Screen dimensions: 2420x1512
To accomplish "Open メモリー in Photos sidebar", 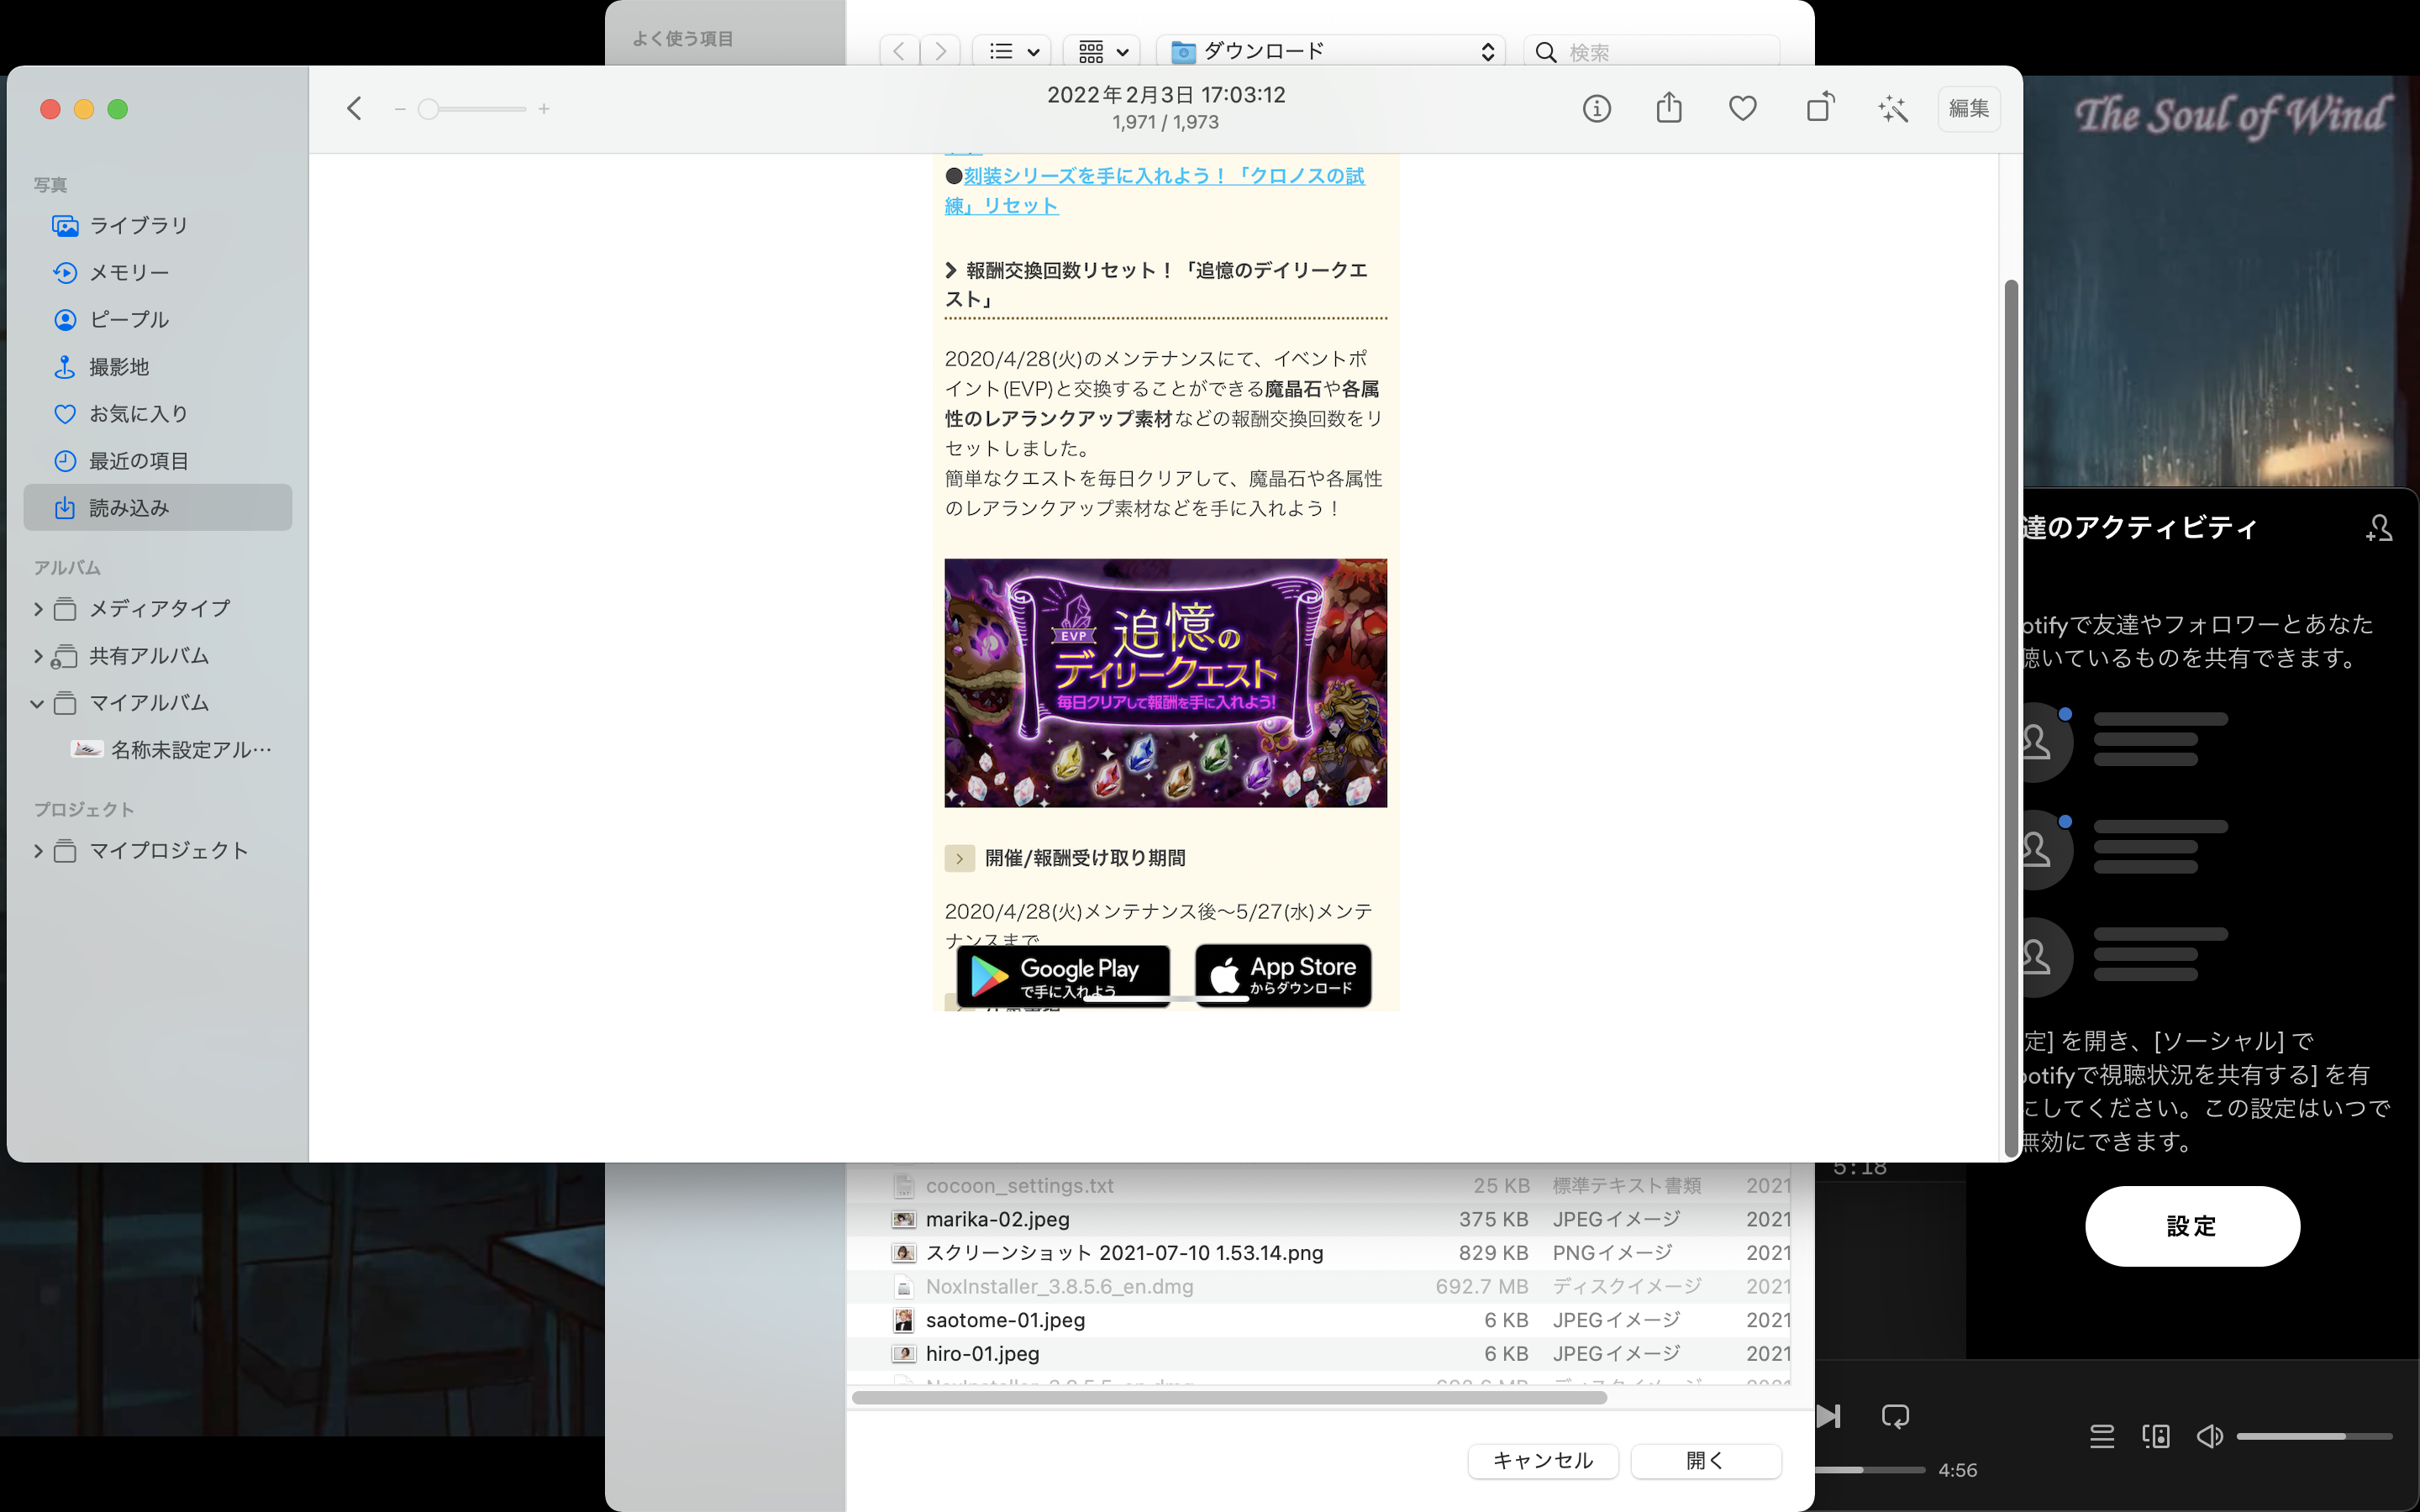I will [158, 272].
